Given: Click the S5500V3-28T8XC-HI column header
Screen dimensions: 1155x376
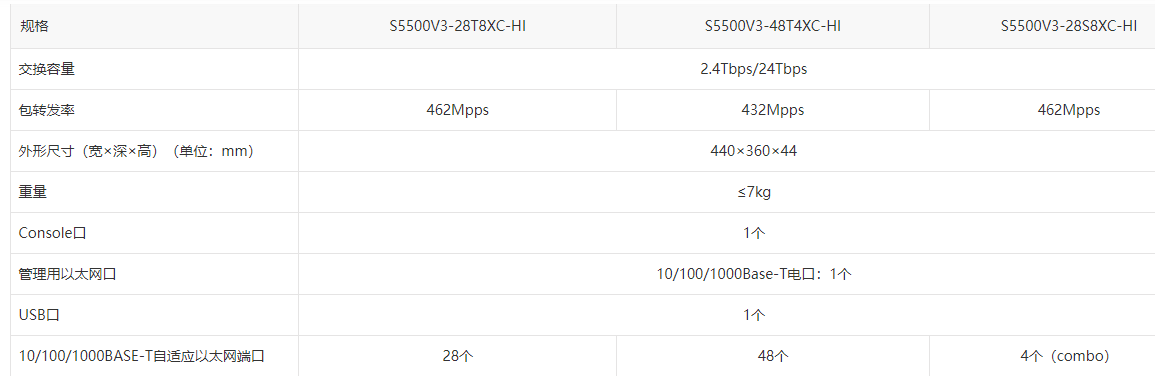Looking at the screenshot, I should (x=457, y=27).
